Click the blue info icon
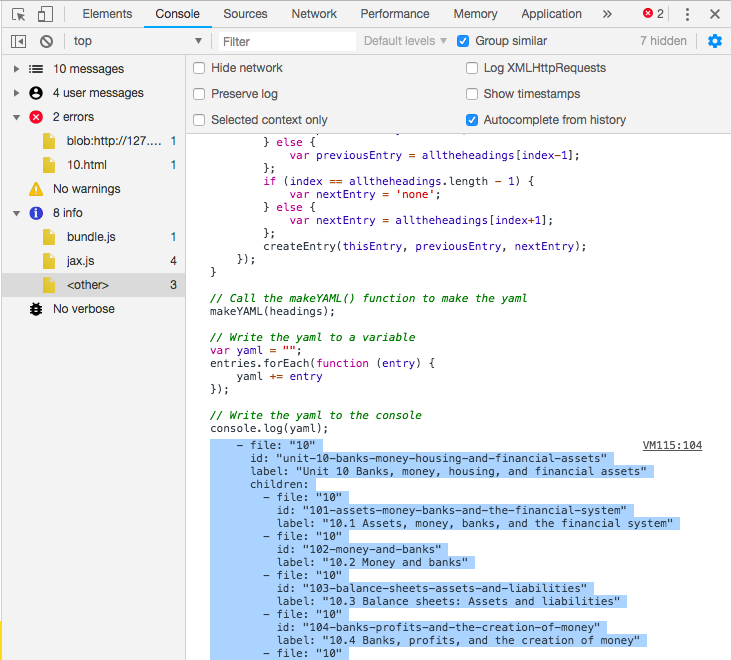The image size is (731, 660). coord(36,213)
